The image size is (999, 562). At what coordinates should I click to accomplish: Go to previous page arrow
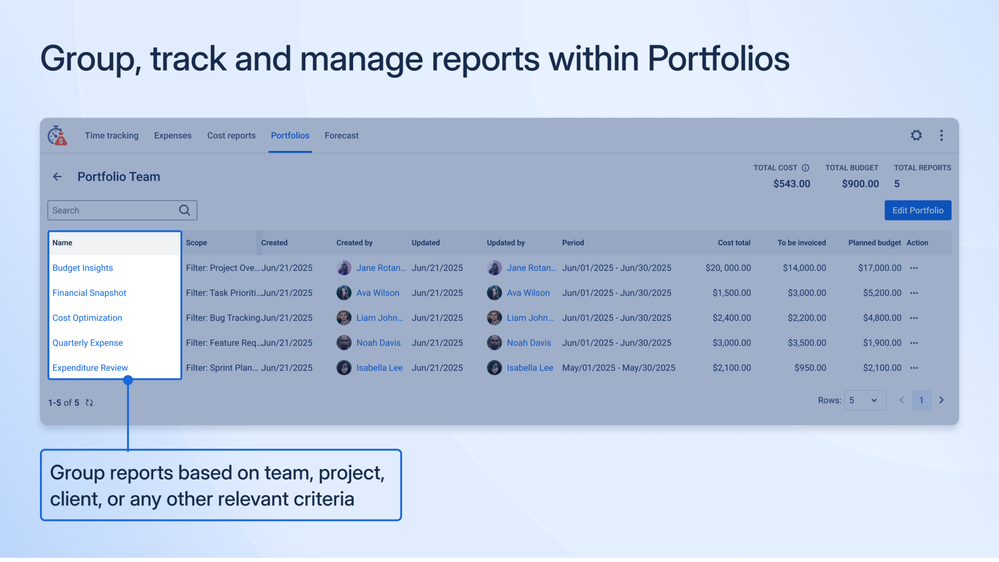tap(902, 400)
